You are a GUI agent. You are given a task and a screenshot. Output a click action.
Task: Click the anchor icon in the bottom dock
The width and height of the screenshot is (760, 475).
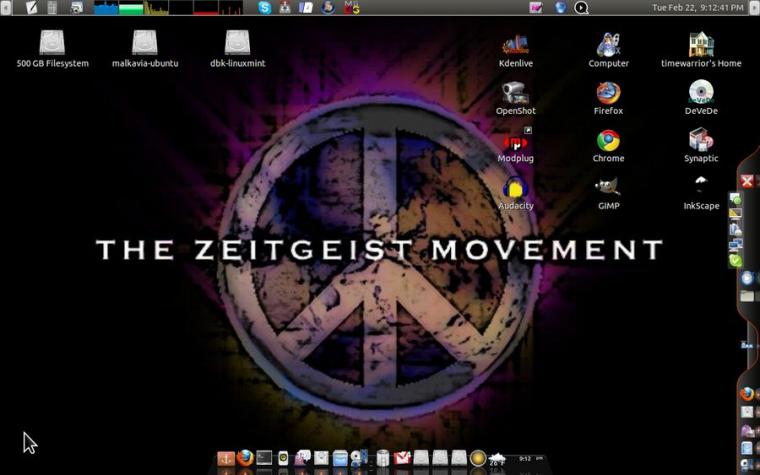tap(226, 458)
